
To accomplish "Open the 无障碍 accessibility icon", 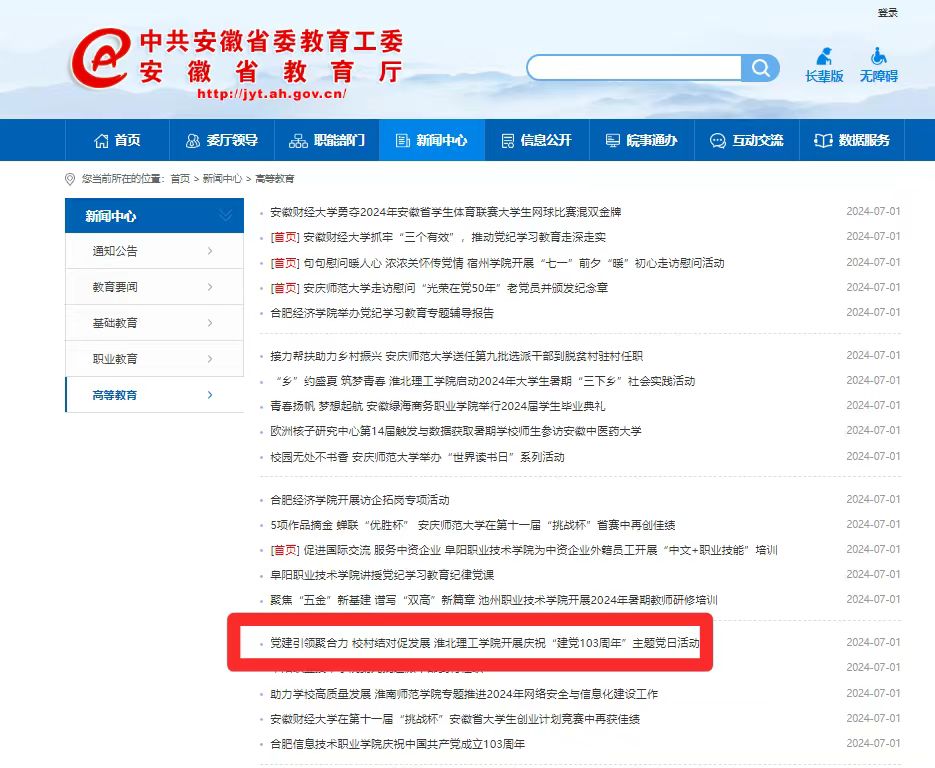I will (878, 65).
